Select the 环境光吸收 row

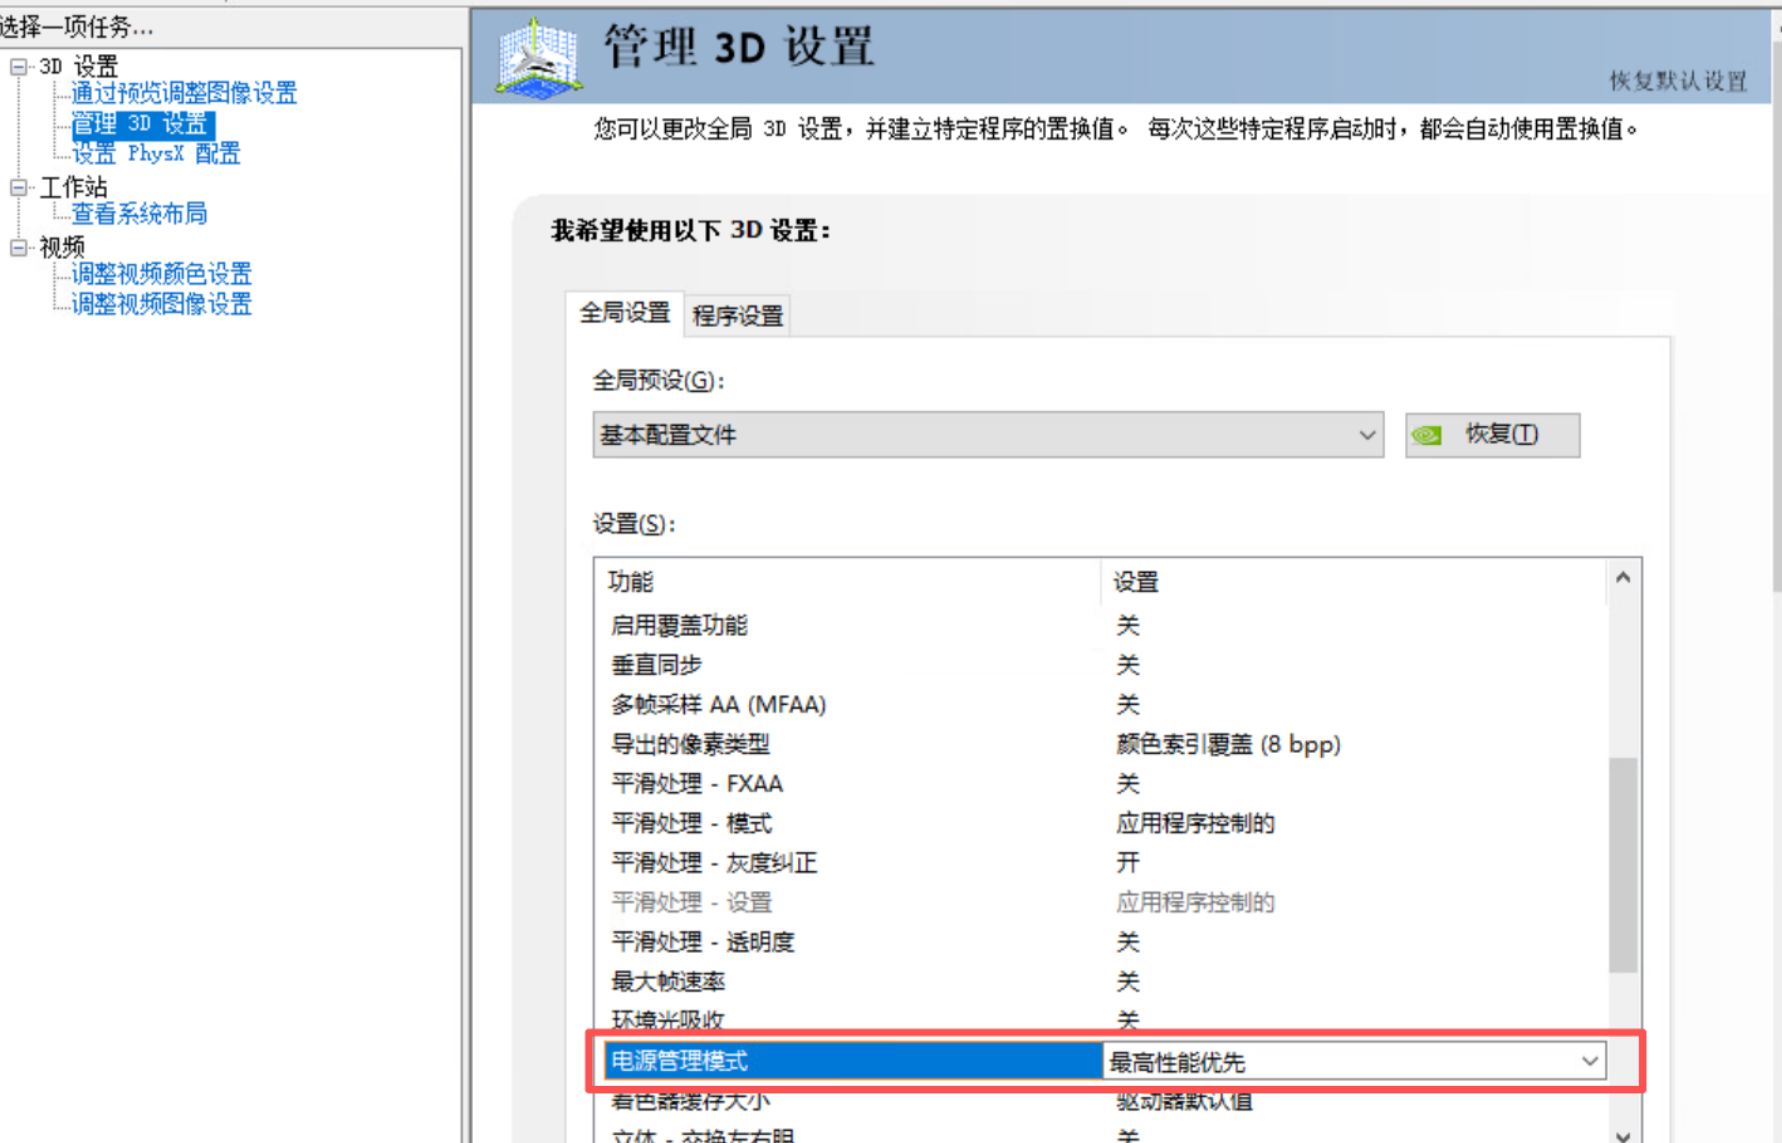[x=1100, y=1020]
